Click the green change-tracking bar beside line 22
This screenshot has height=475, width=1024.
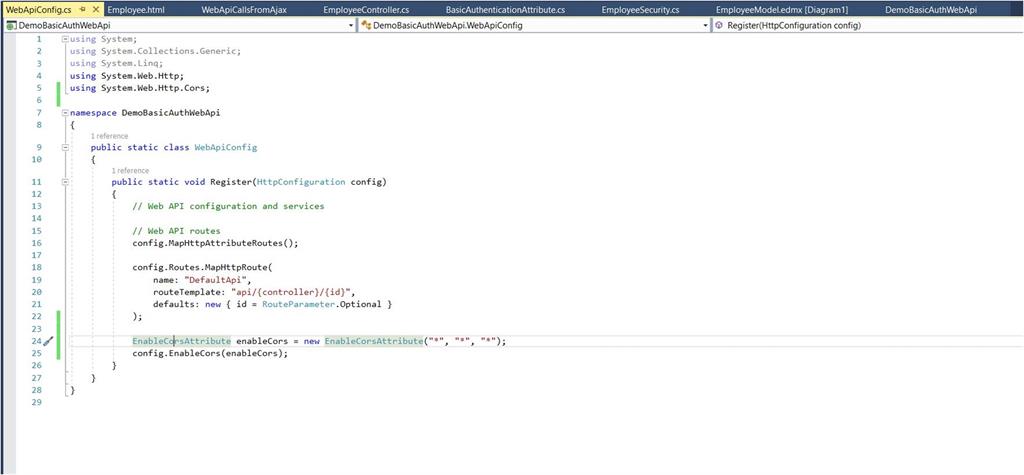pos(59,316)
